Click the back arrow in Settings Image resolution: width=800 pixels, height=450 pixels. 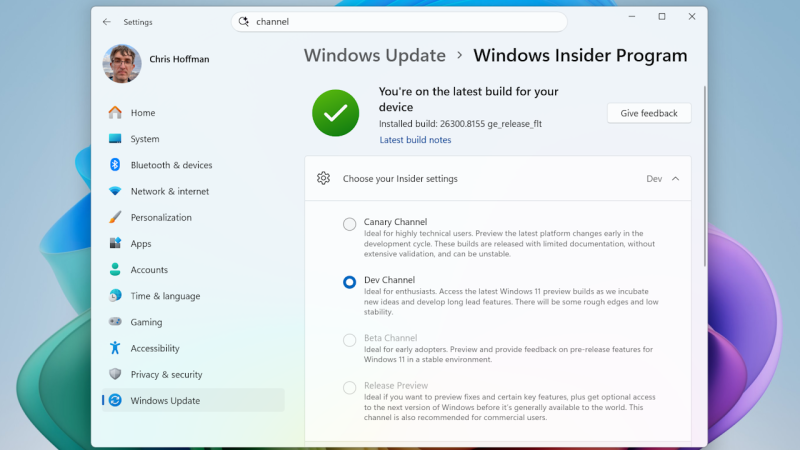[x=107, y=21]
